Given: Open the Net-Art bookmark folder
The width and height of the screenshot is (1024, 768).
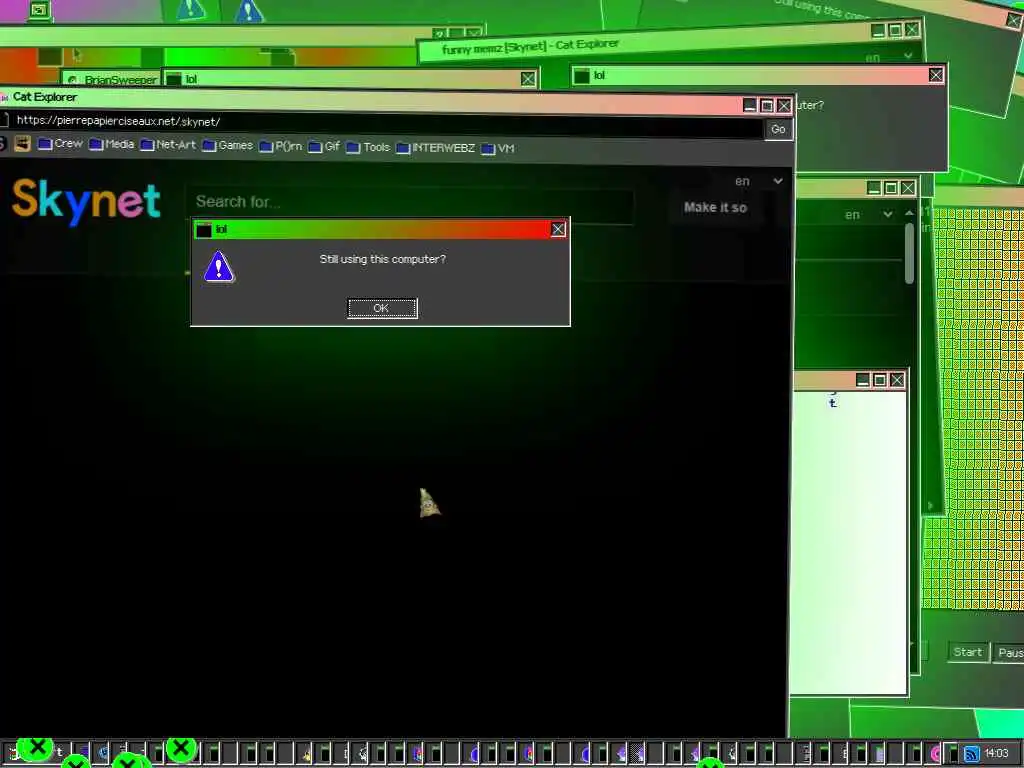Looking at the screenshot, I should point(168,144).
